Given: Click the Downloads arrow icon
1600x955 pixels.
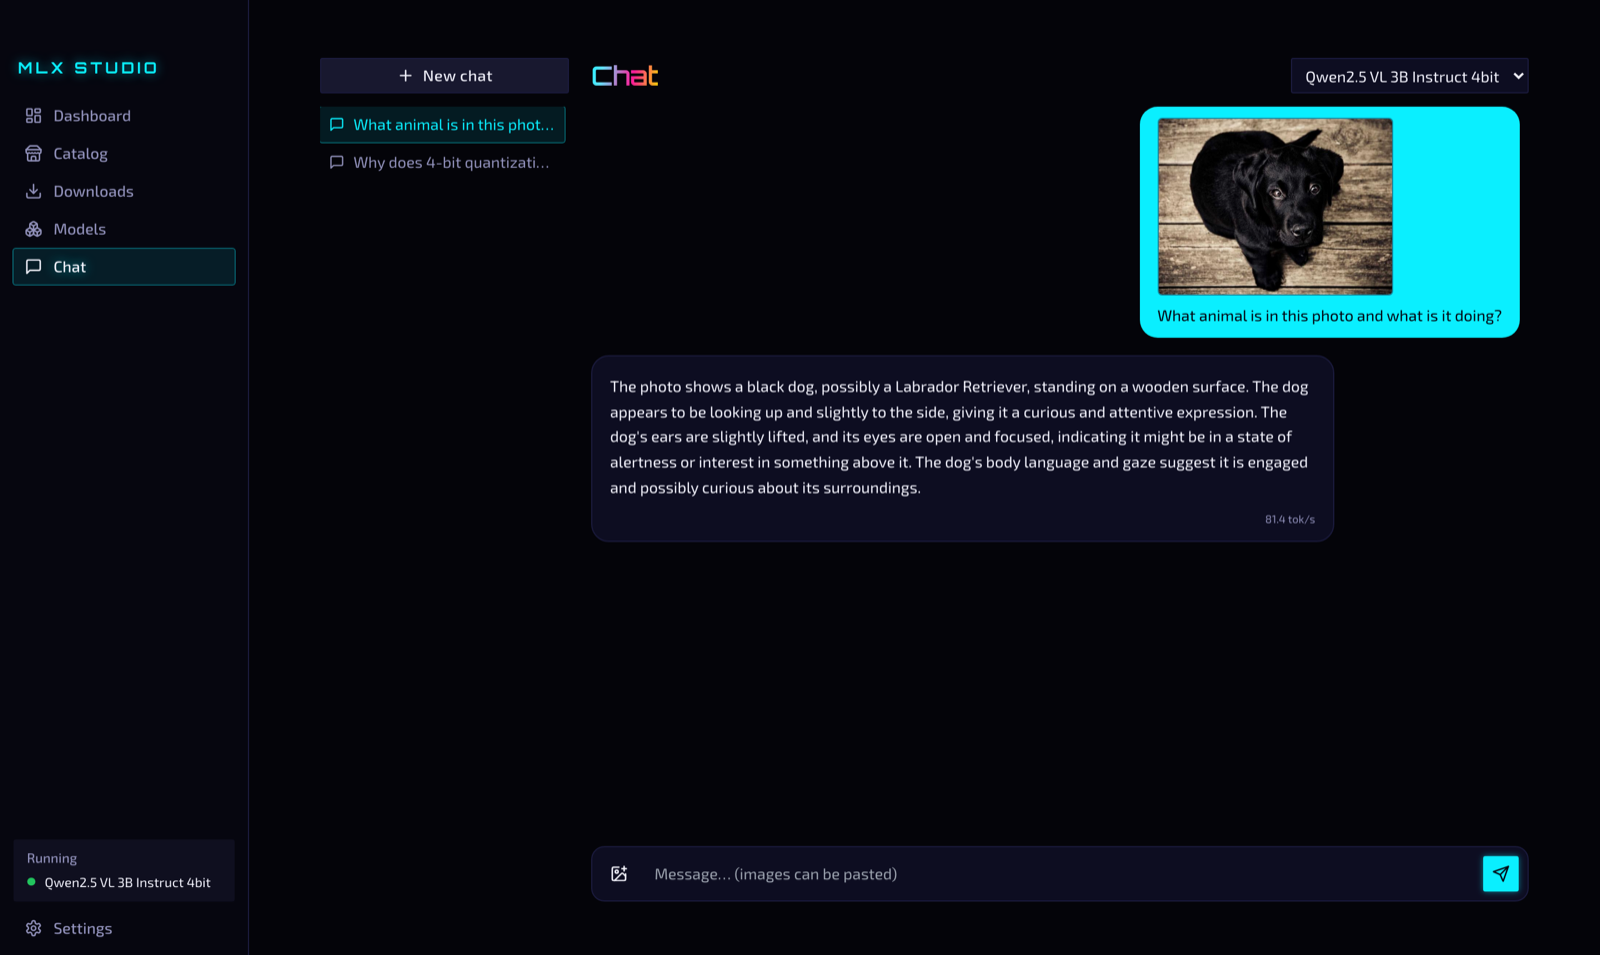Looking at the screenshot, I should 33,191.
